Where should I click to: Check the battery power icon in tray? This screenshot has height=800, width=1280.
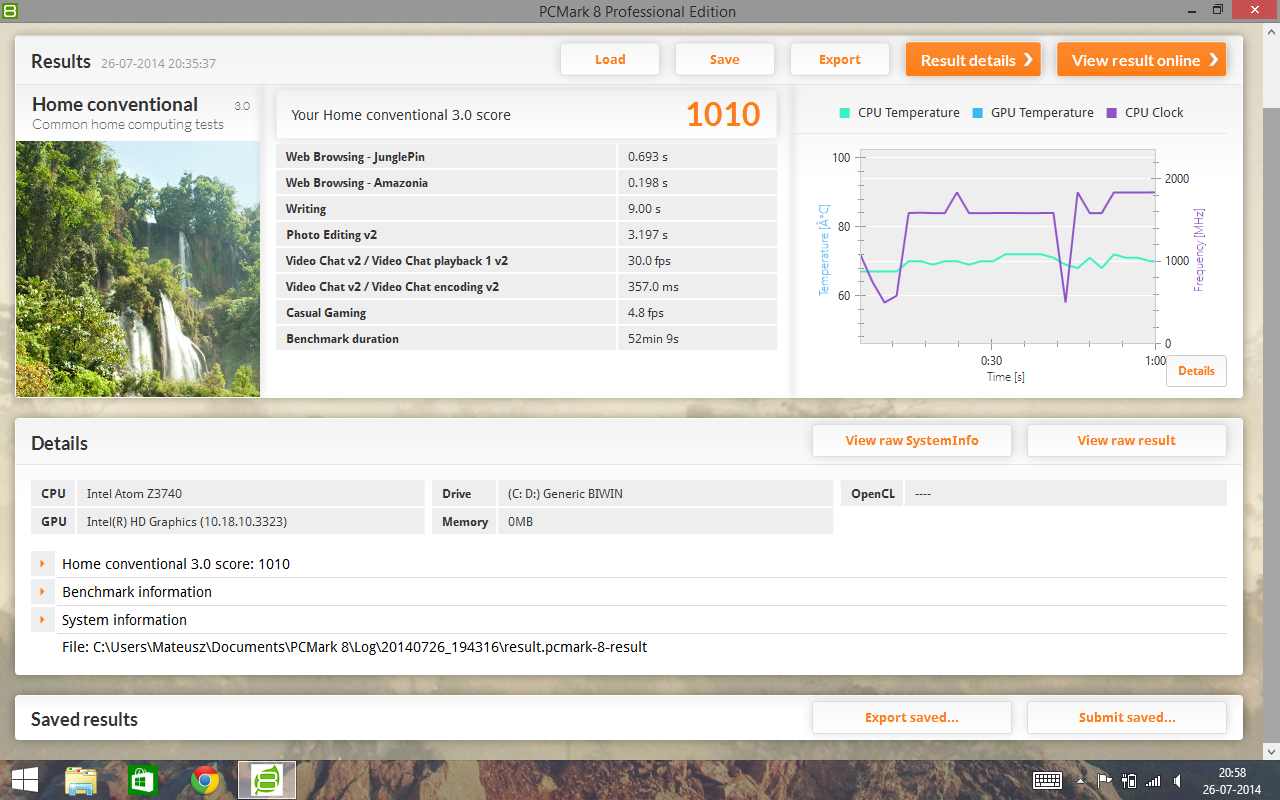pos(1130,781)
